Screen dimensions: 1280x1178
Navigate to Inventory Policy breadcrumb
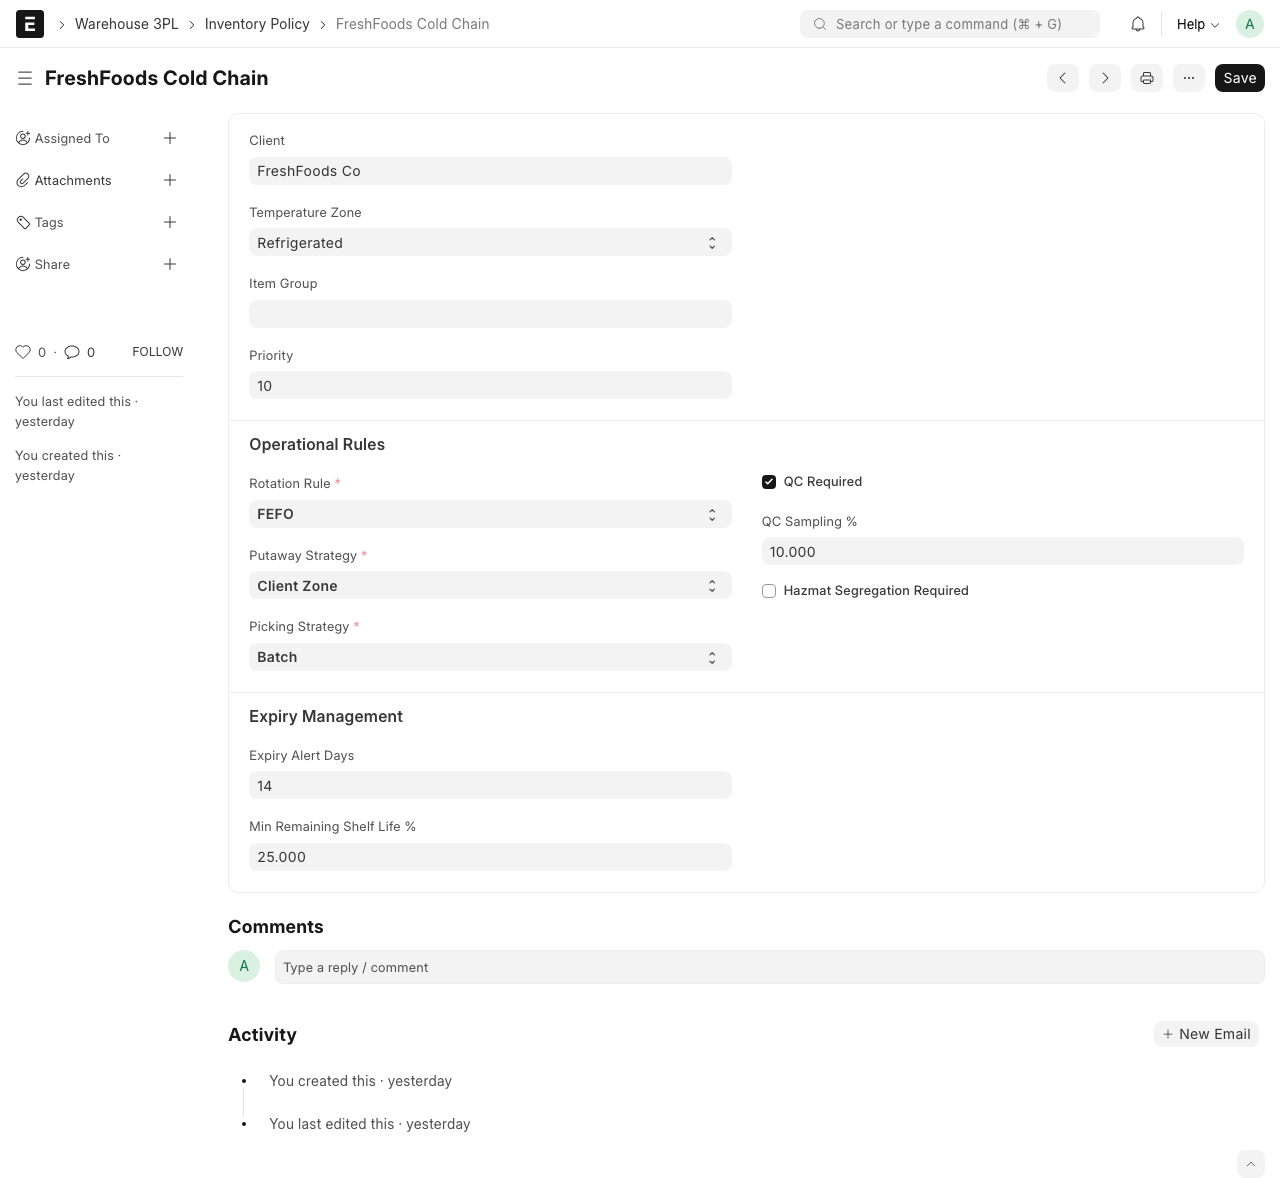257,24
